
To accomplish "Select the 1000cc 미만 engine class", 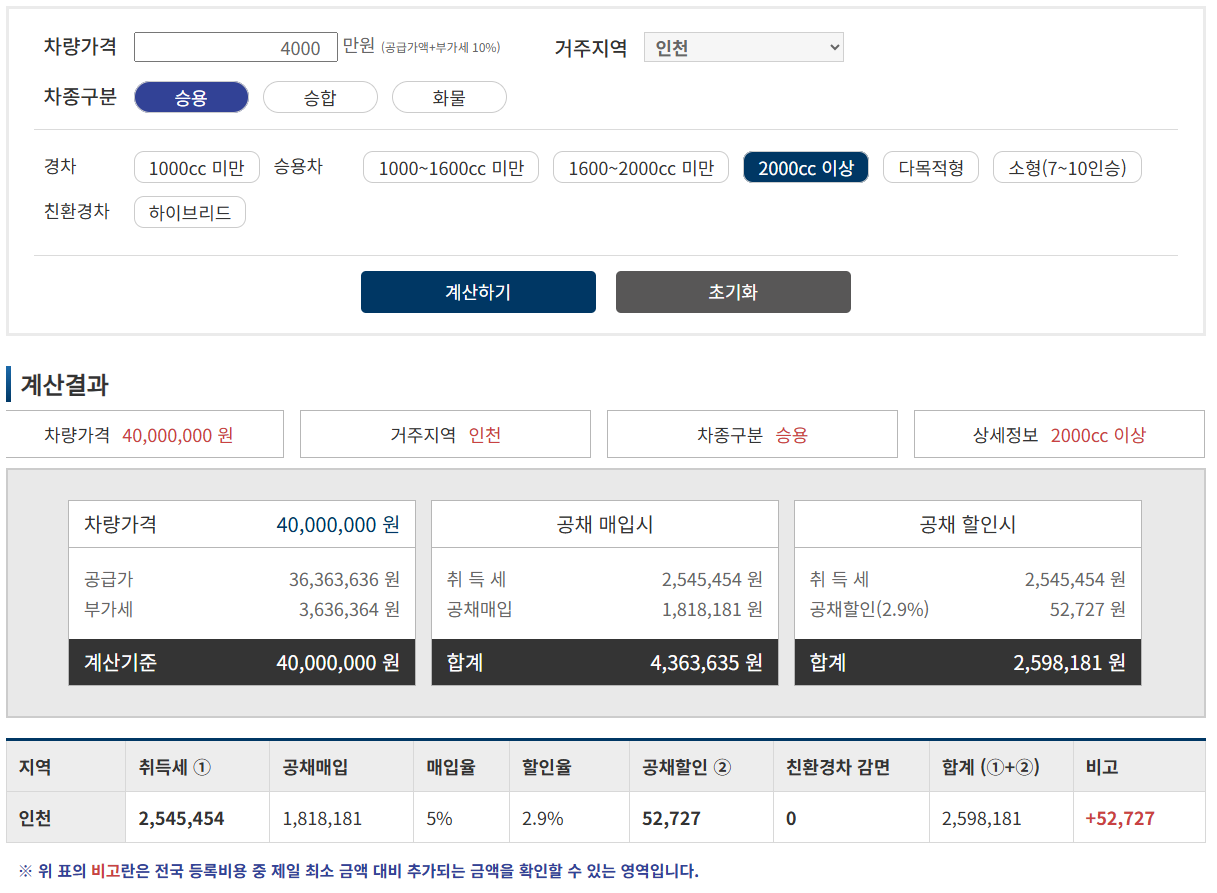I will click(x=196, y=167).
